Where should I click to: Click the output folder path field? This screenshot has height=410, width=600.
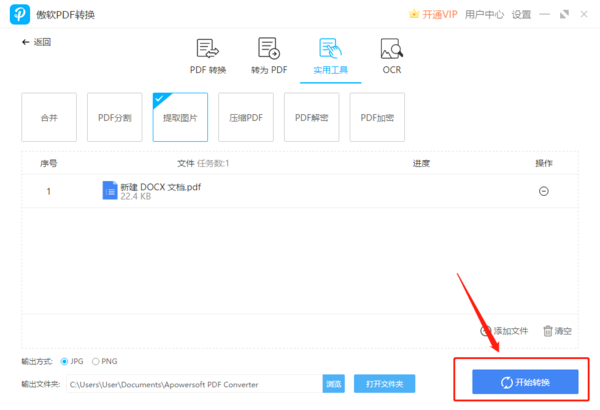194,384
